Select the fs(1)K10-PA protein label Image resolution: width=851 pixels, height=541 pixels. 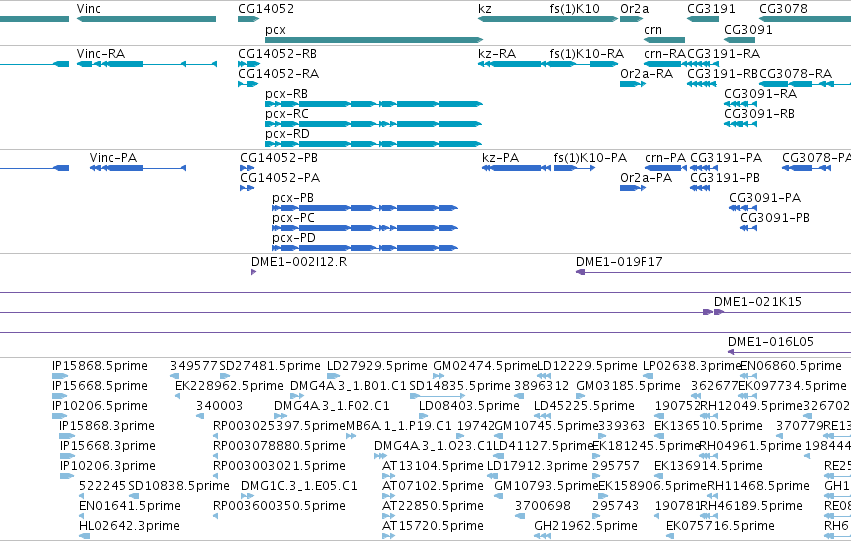(x=590, y=158)
